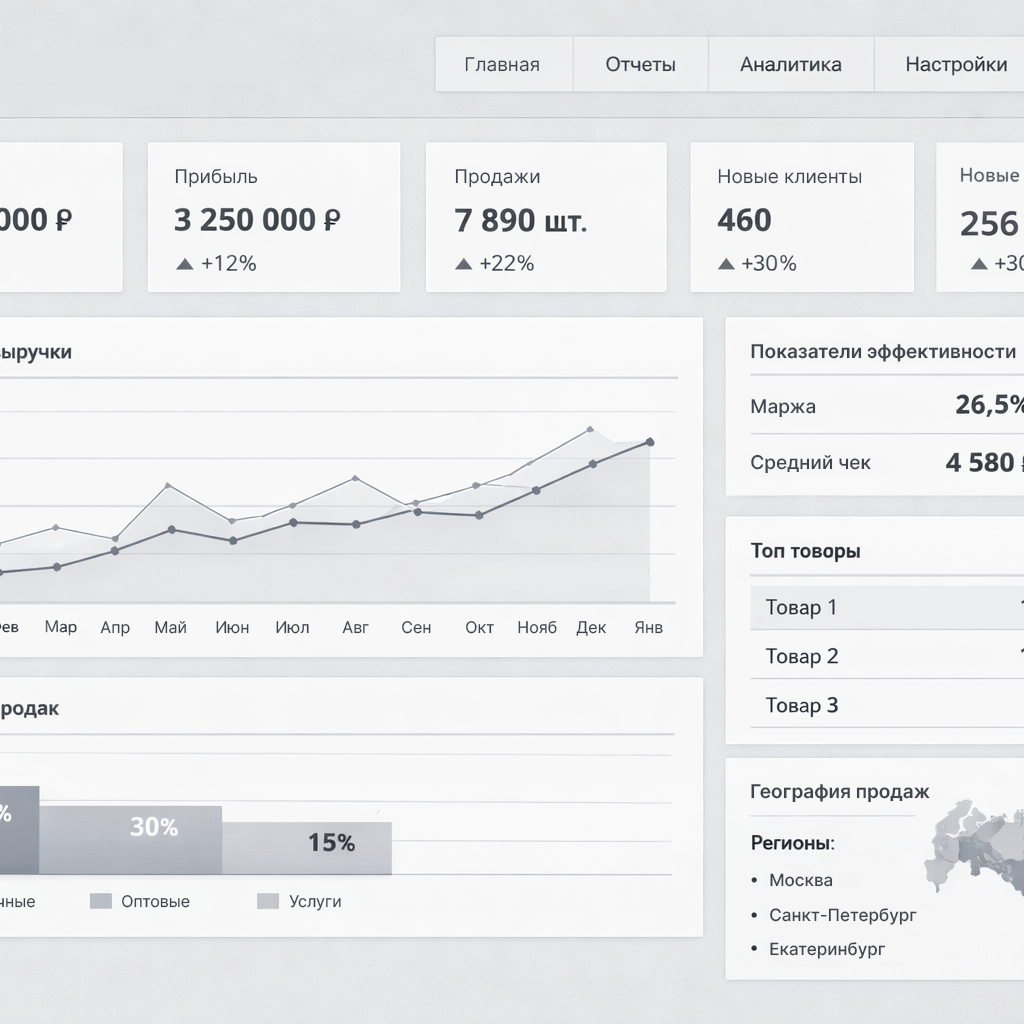Select the Товар 1 row
This screenshot has height=1024, width=1024.
(x=887, y=607)
